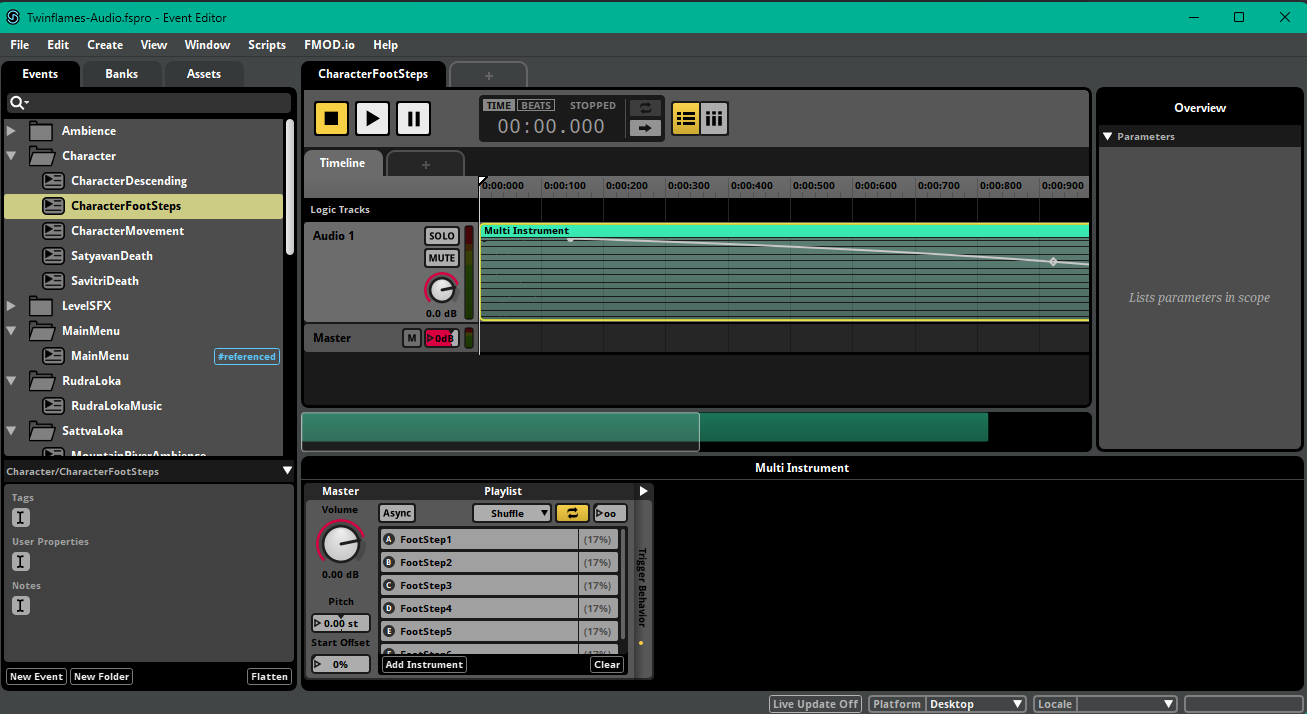
Task: Open the Platform Desktop dropdown
Action: point(976,704)
